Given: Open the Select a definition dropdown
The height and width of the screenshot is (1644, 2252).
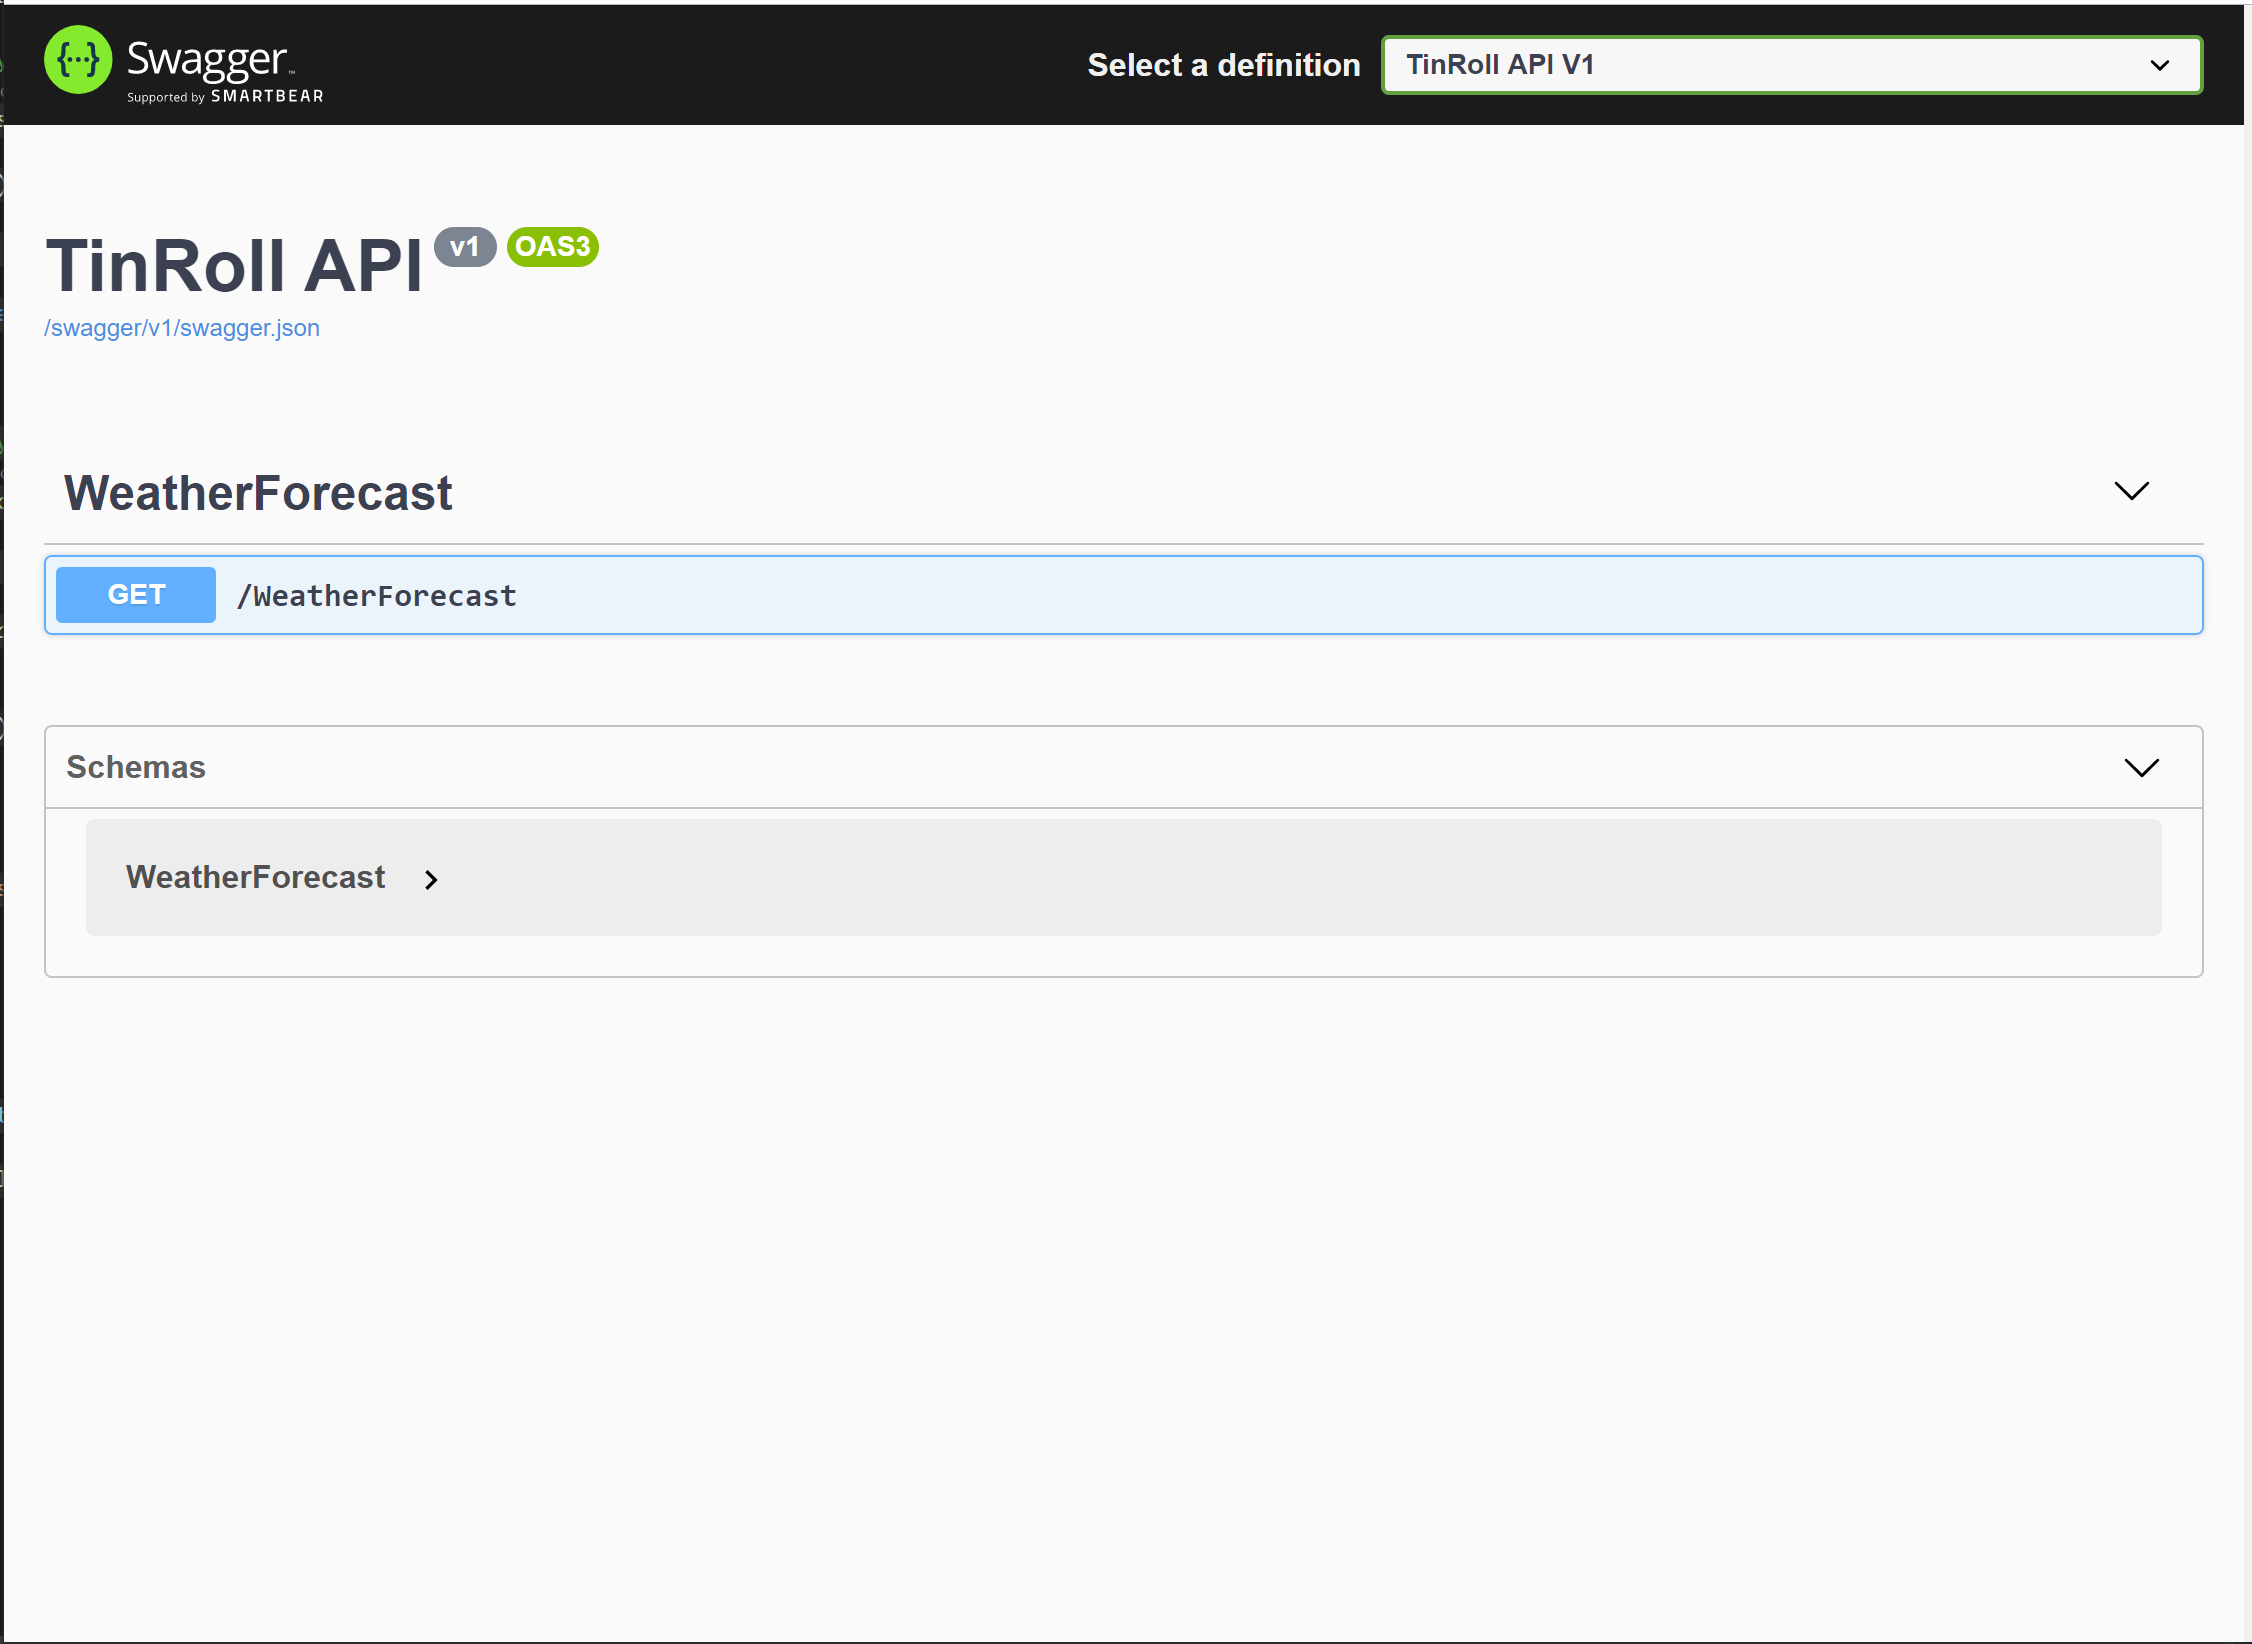Looking at the screenshot, I should click(1791, 65).
